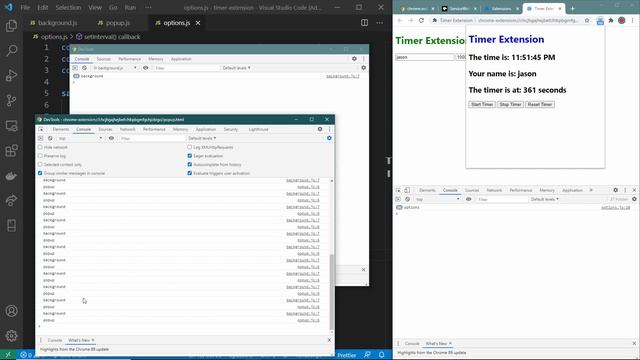Open Default levels dropdown in background DevTools

236,68
